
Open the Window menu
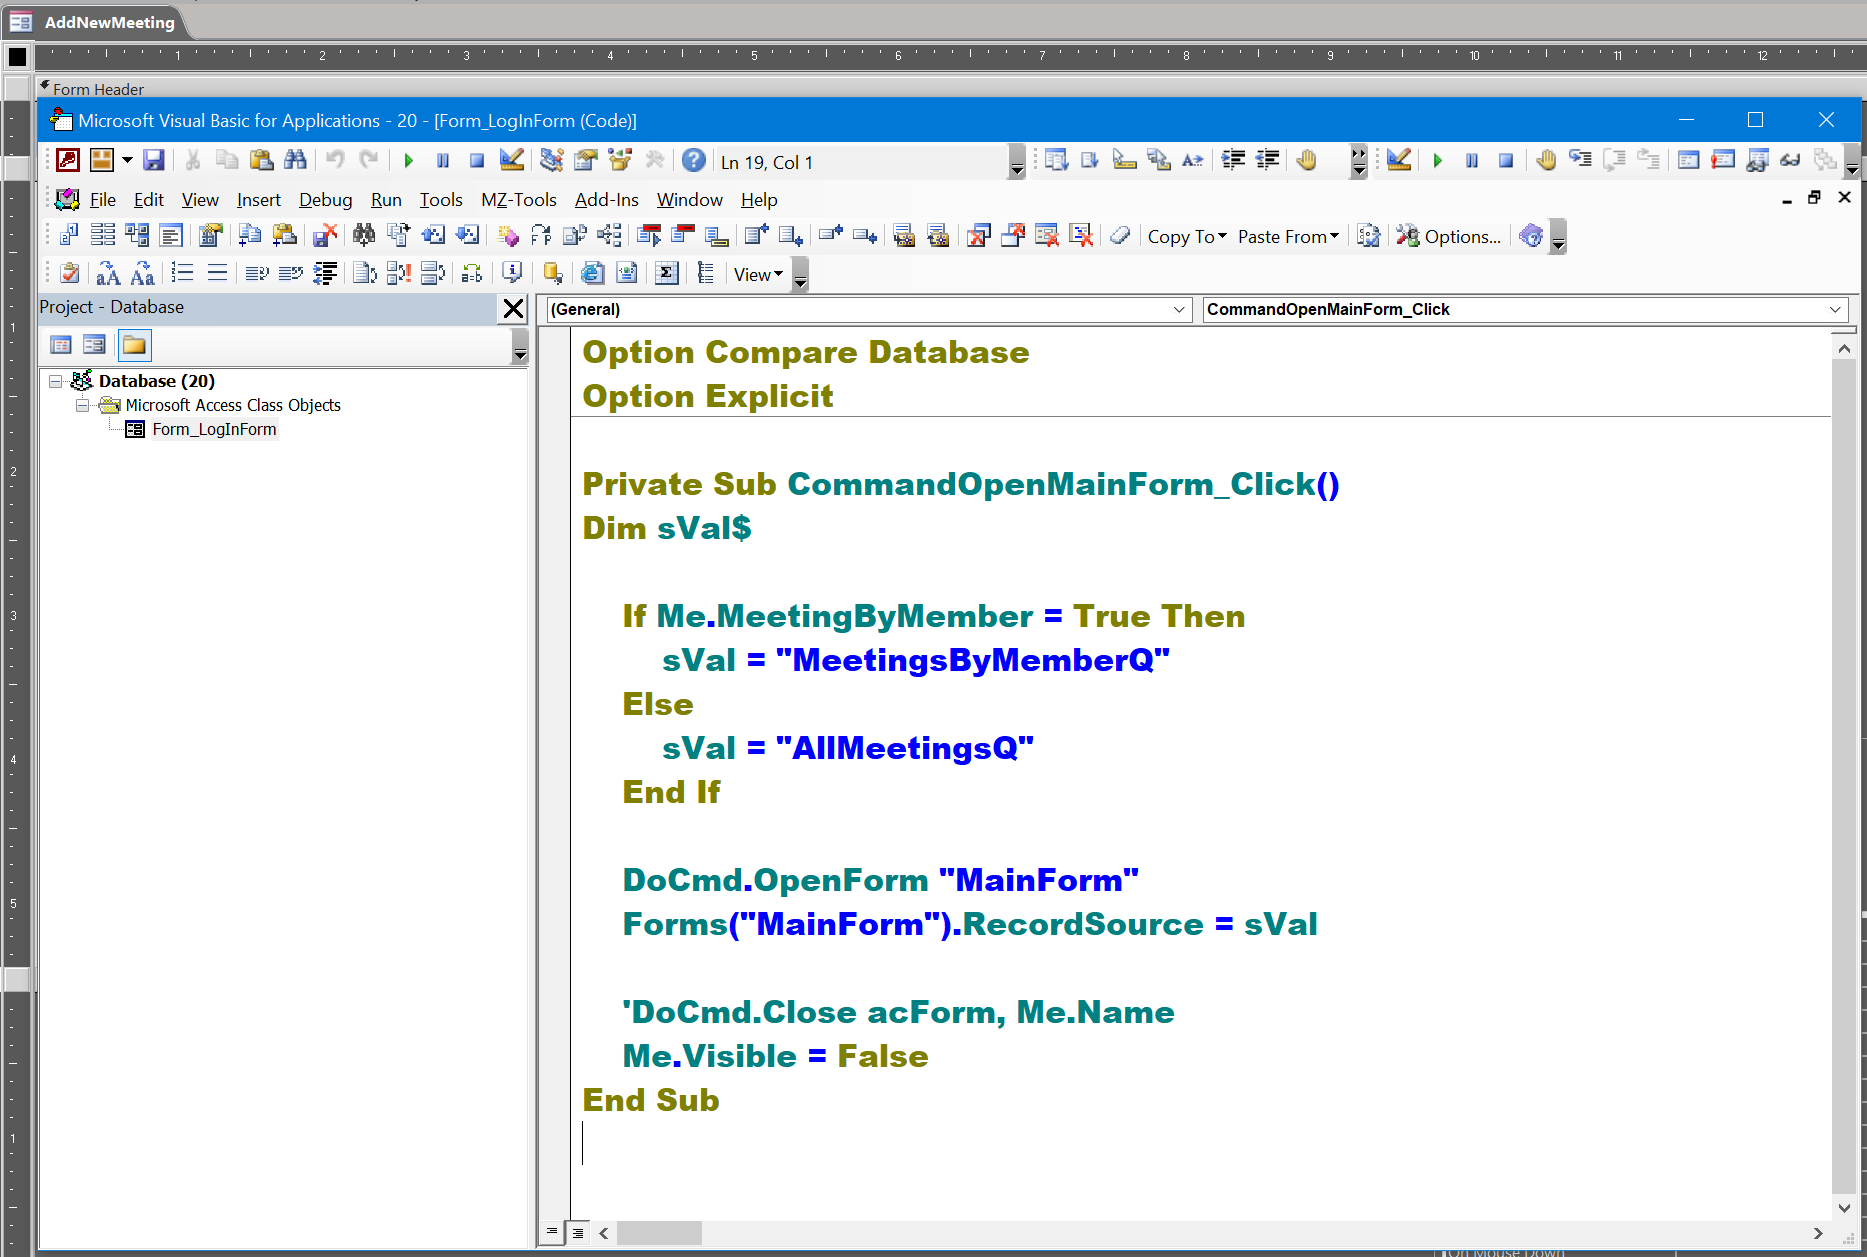[689, 200]
